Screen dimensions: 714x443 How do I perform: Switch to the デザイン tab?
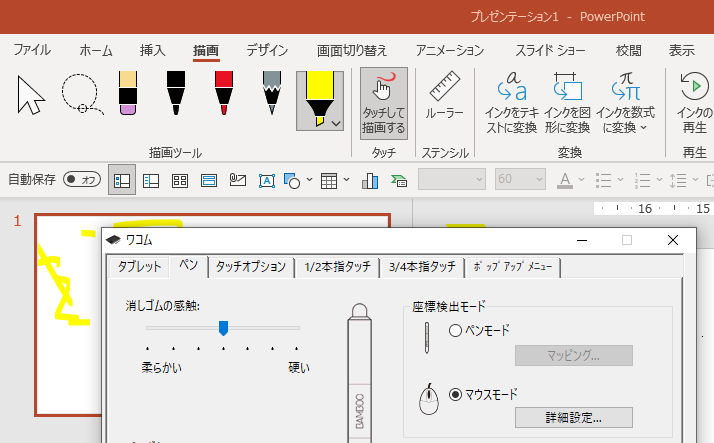point(267,50)
